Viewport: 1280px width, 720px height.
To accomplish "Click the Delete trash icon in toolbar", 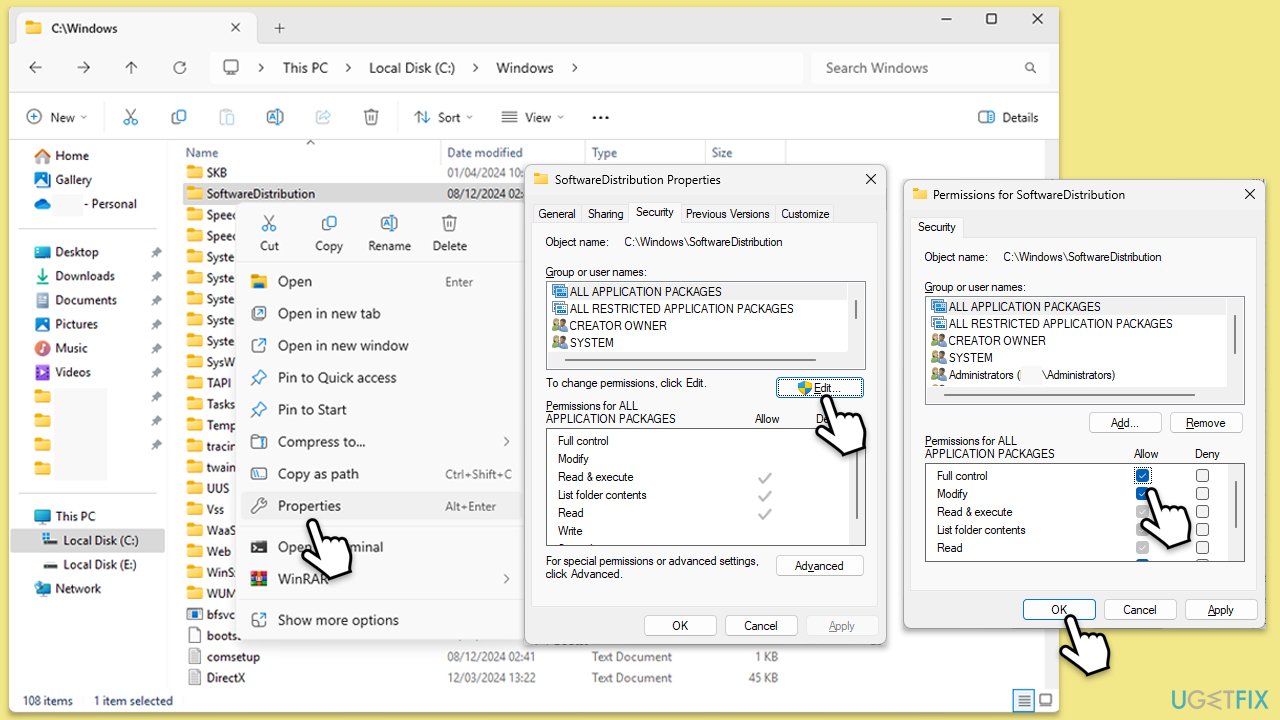I will (371, 117).
